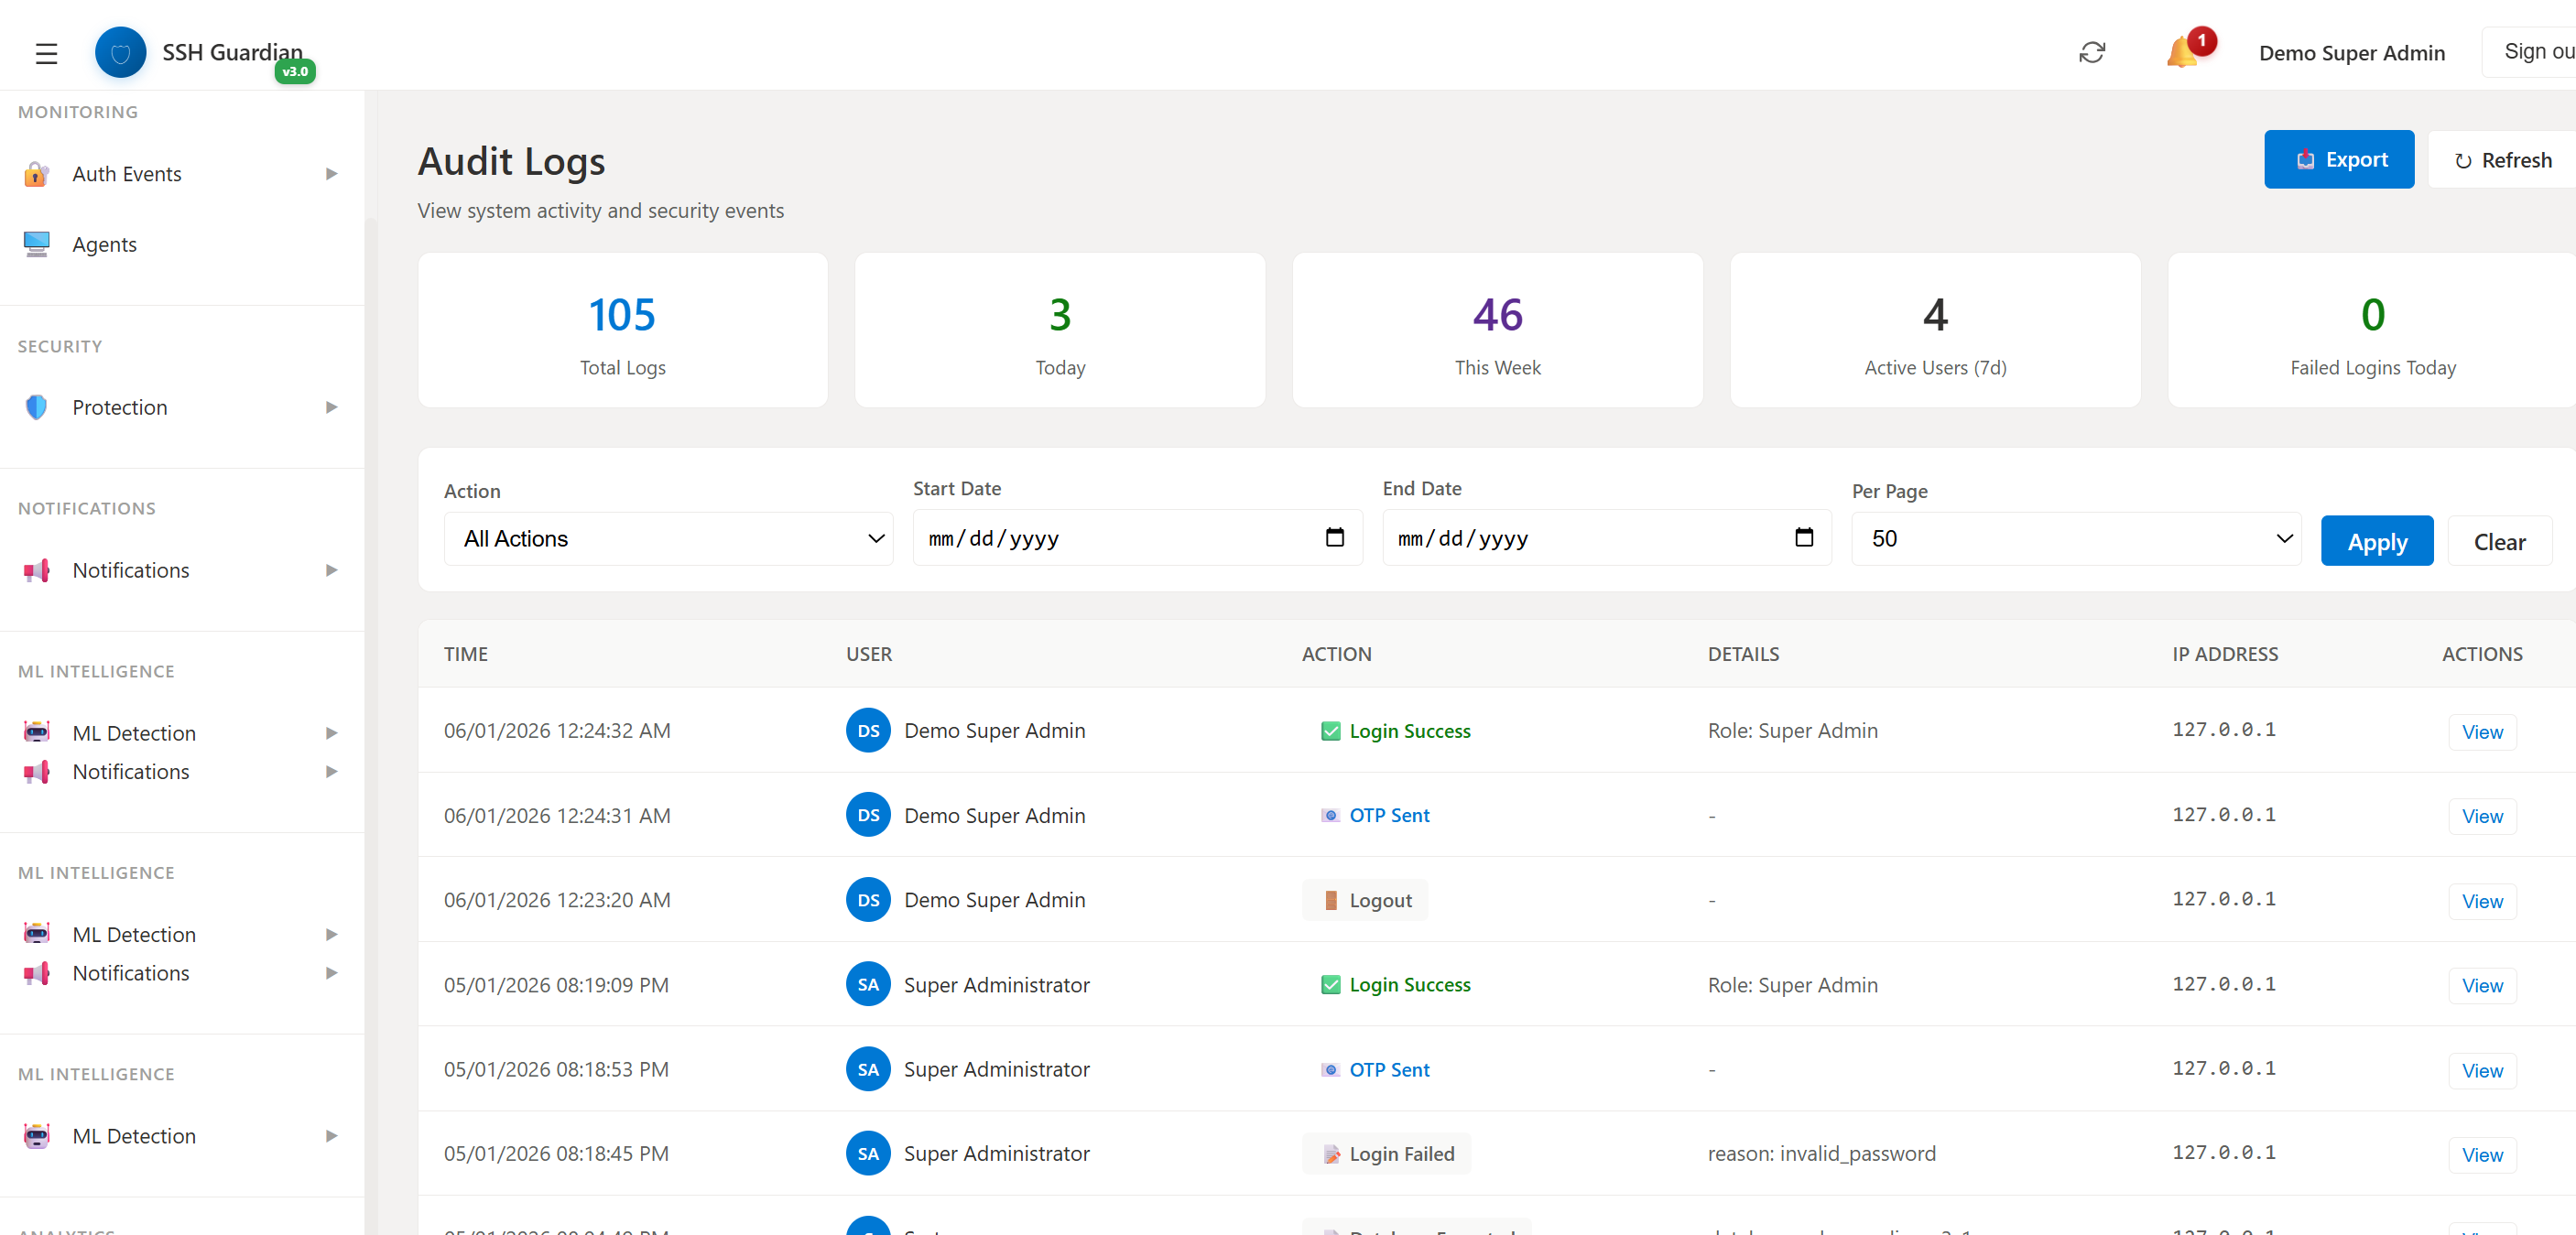Open the All Actions dropdown
Screen dimensions: 2576x1235
pos(668,539)
